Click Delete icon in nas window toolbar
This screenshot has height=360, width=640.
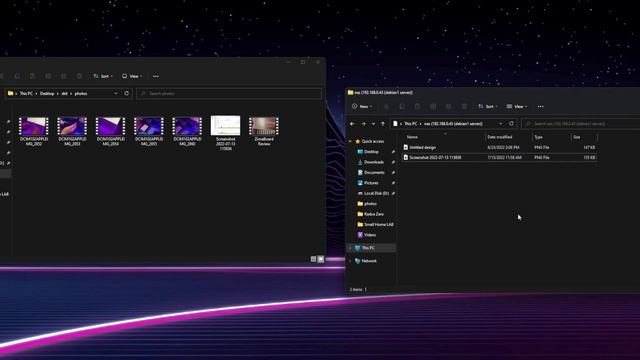(x=464, y=107)
